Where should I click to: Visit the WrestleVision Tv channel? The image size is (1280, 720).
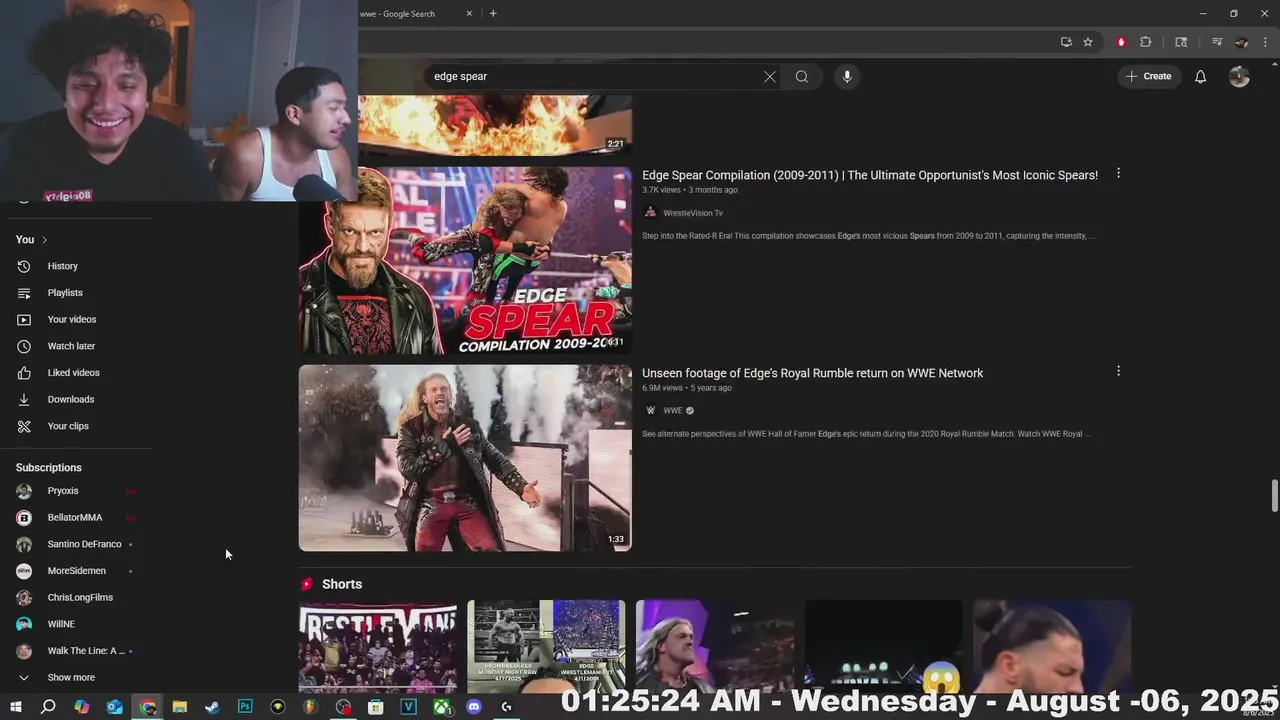click(692, 213)
